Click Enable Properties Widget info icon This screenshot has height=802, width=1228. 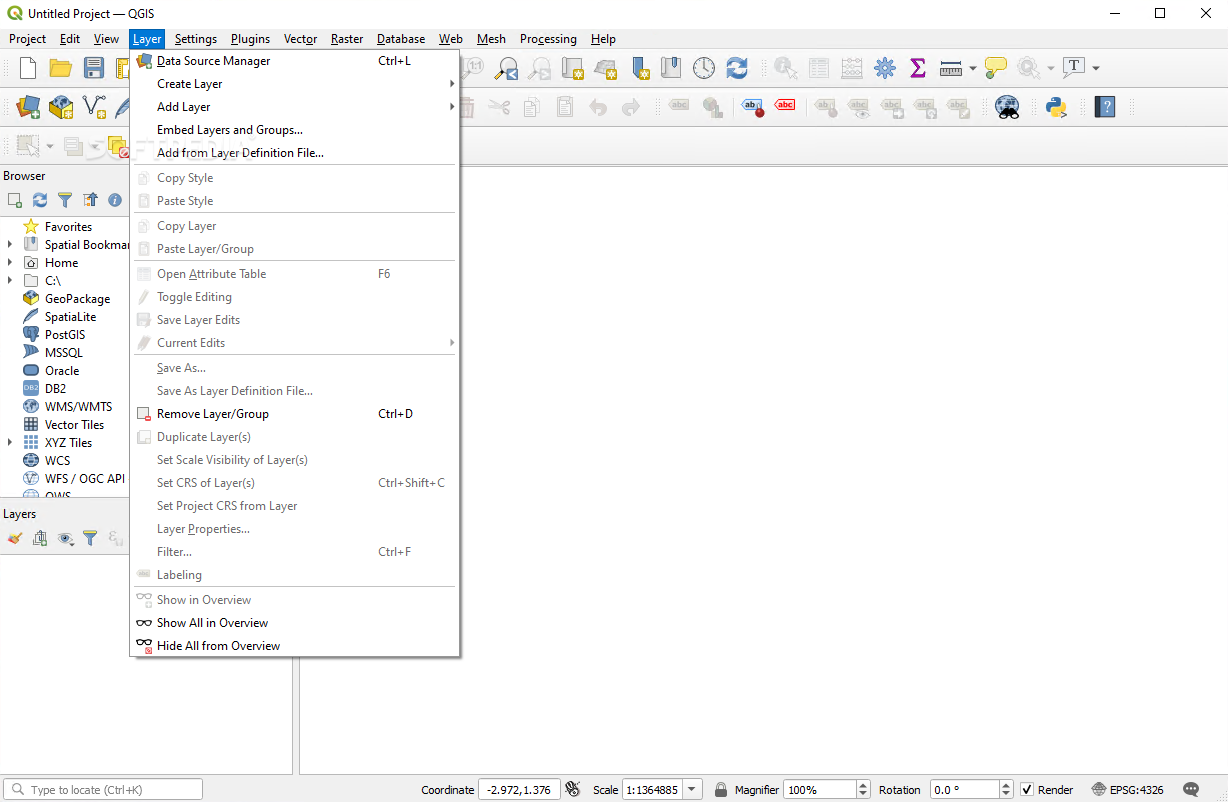tap(115, 200)
